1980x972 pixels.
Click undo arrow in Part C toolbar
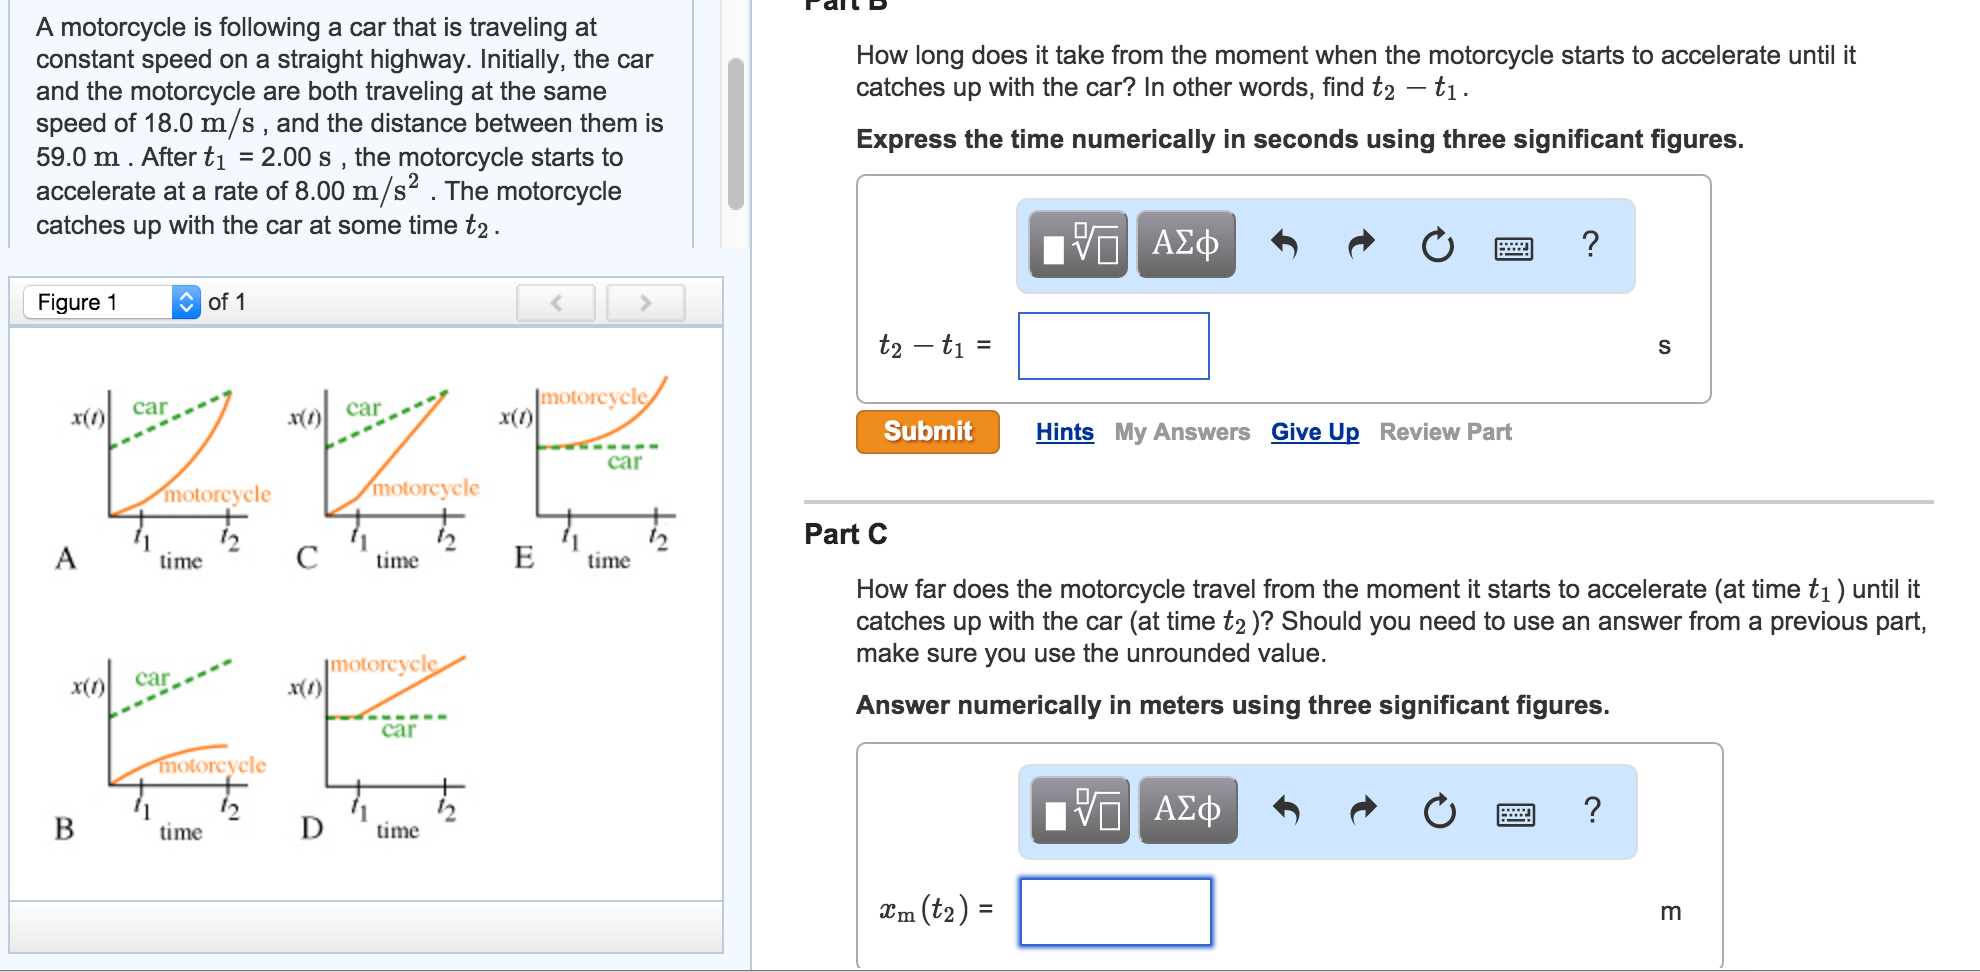tap(1286, 810)
